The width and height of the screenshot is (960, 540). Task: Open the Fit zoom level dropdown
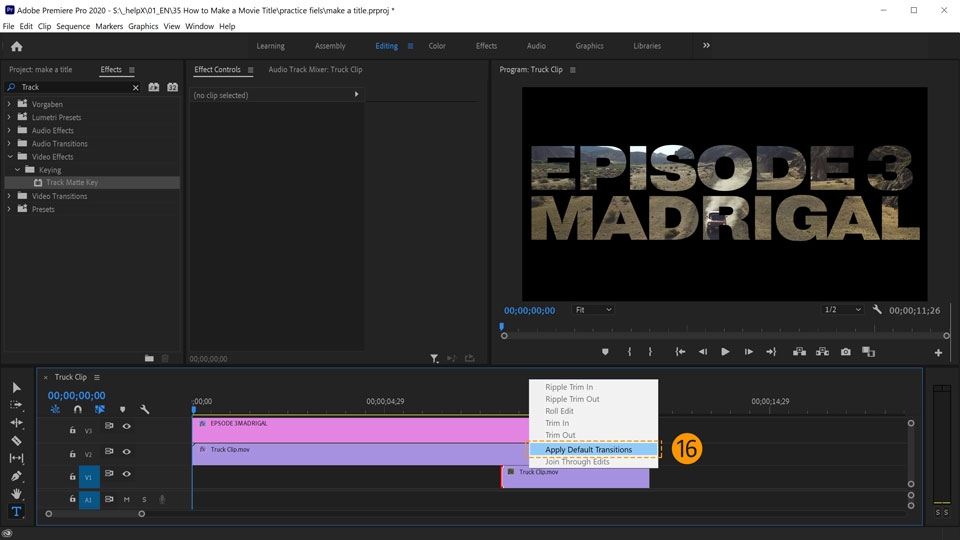click(x=593, y=310)
